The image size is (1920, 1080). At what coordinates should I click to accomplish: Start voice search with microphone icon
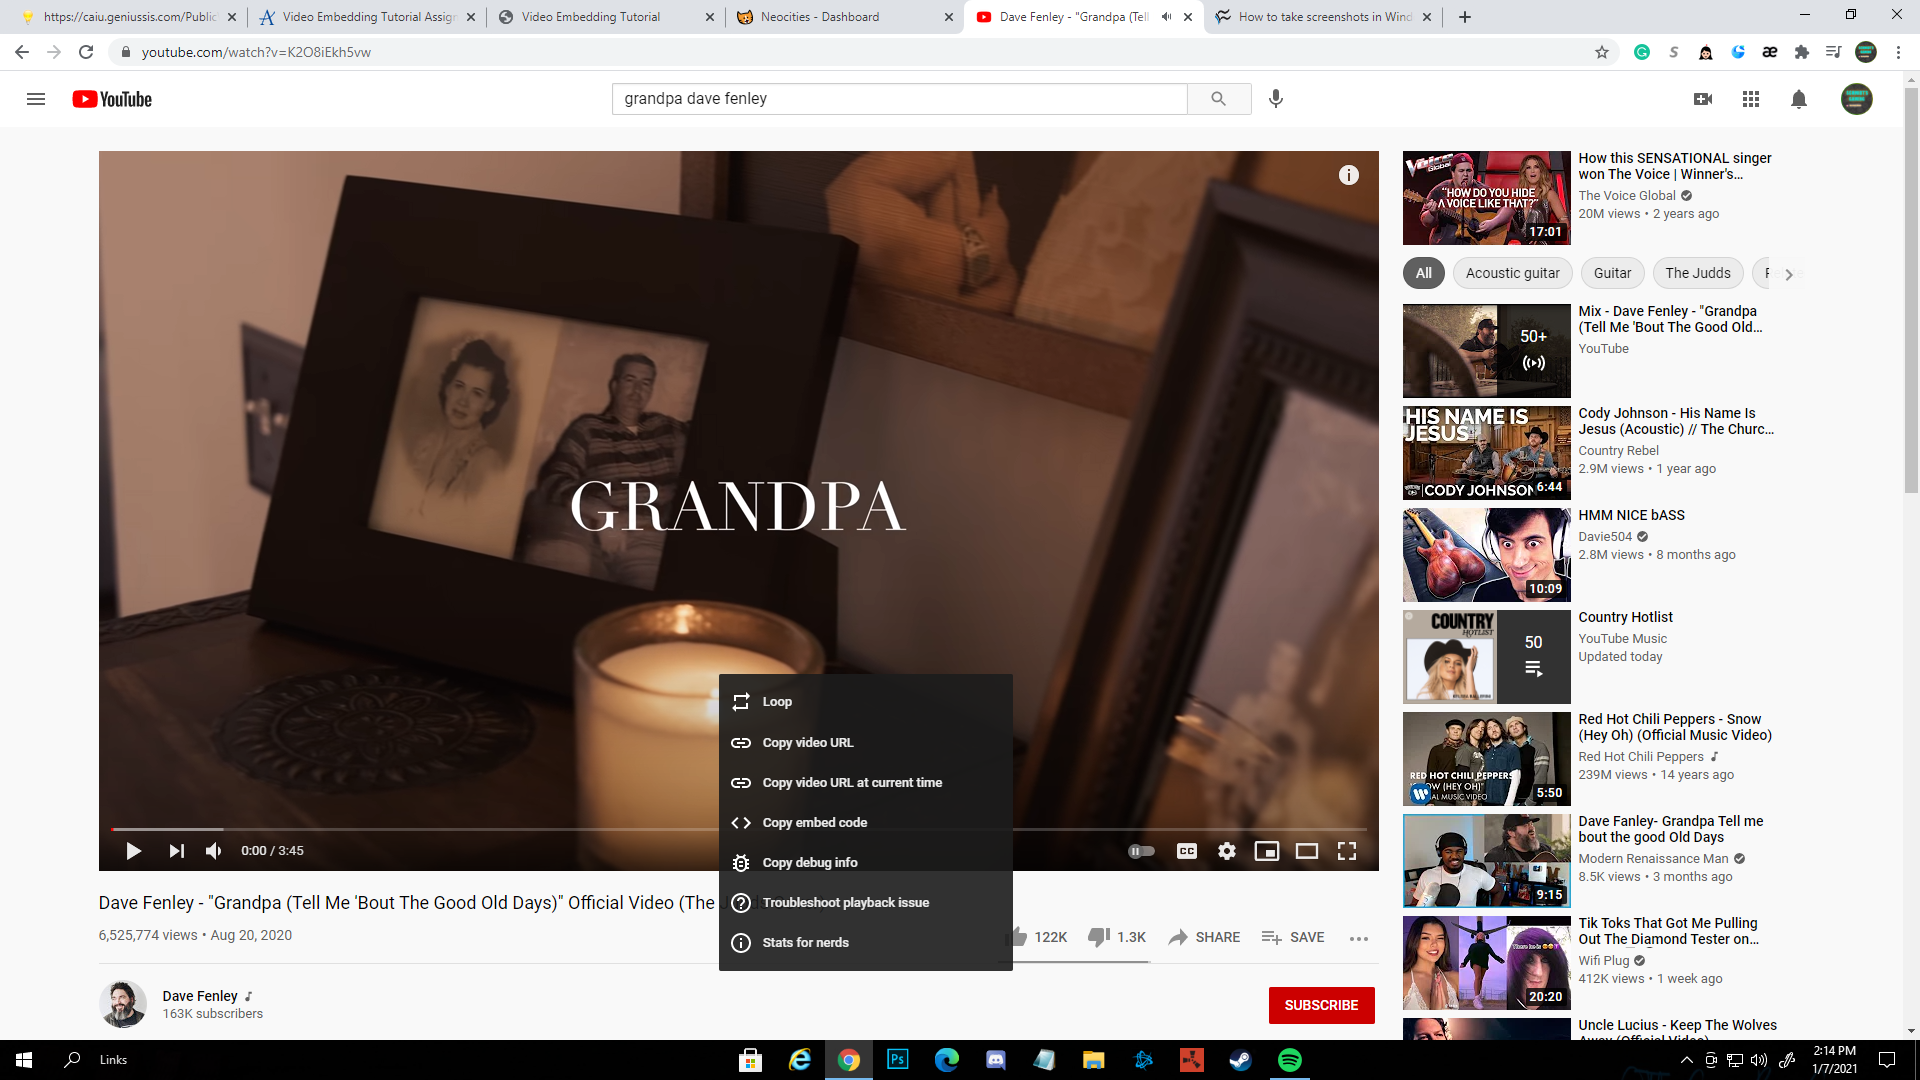pos(1276,99)
